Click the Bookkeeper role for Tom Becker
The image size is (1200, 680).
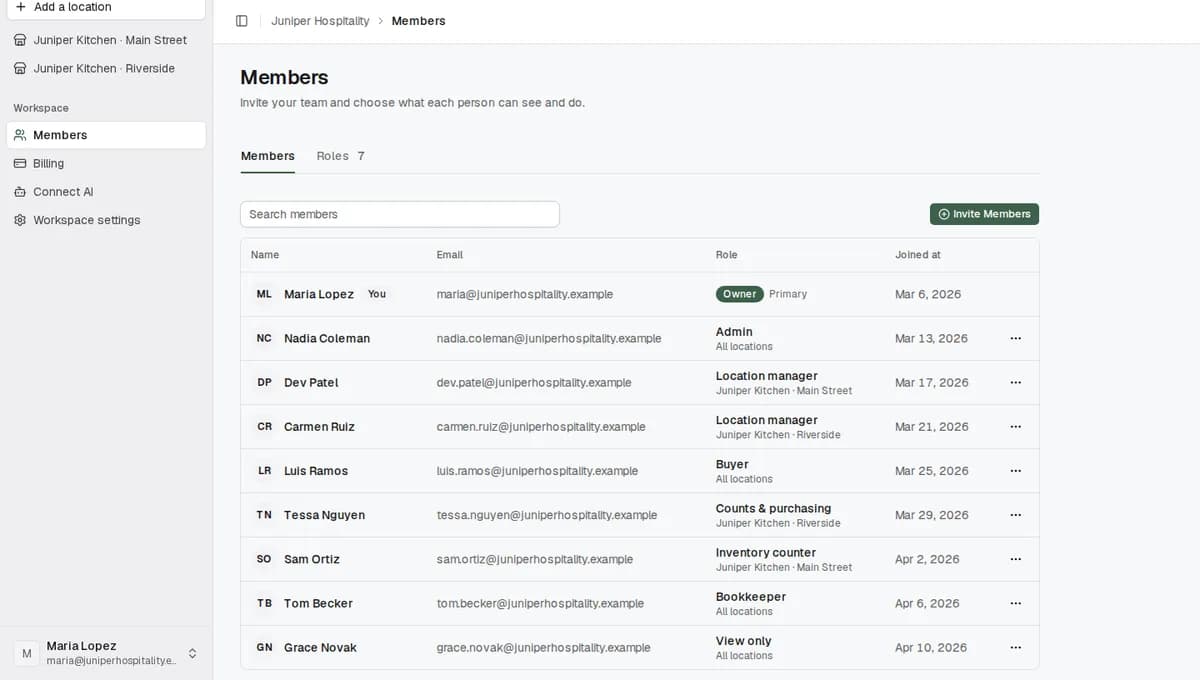751,596
